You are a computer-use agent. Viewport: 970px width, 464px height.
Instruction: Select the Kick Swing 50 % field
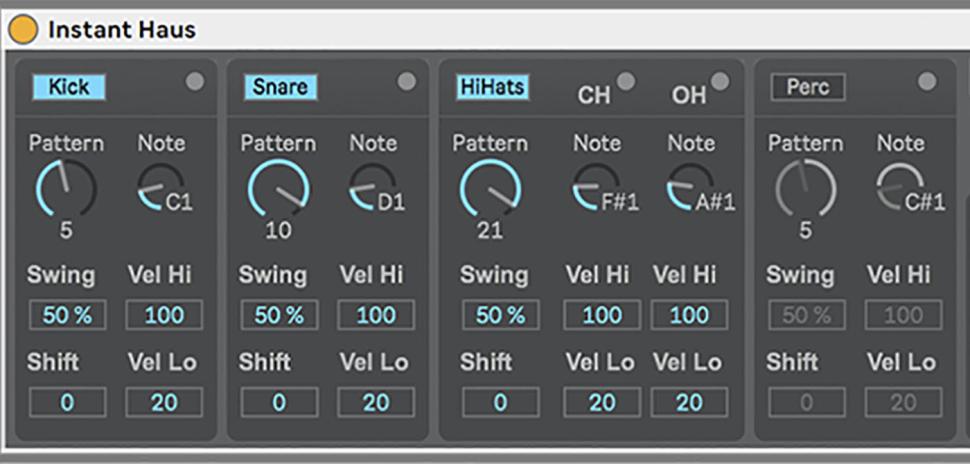(x=67, y=316)
